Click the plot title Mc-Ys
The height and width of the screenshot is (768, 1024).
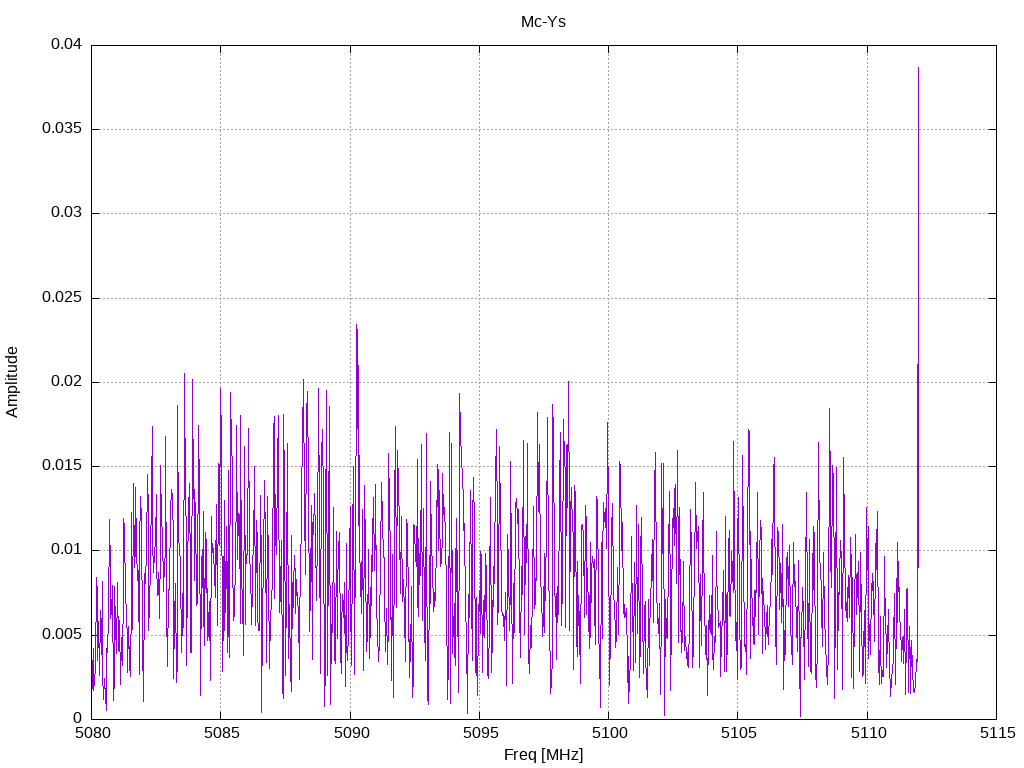pos(543,21)
